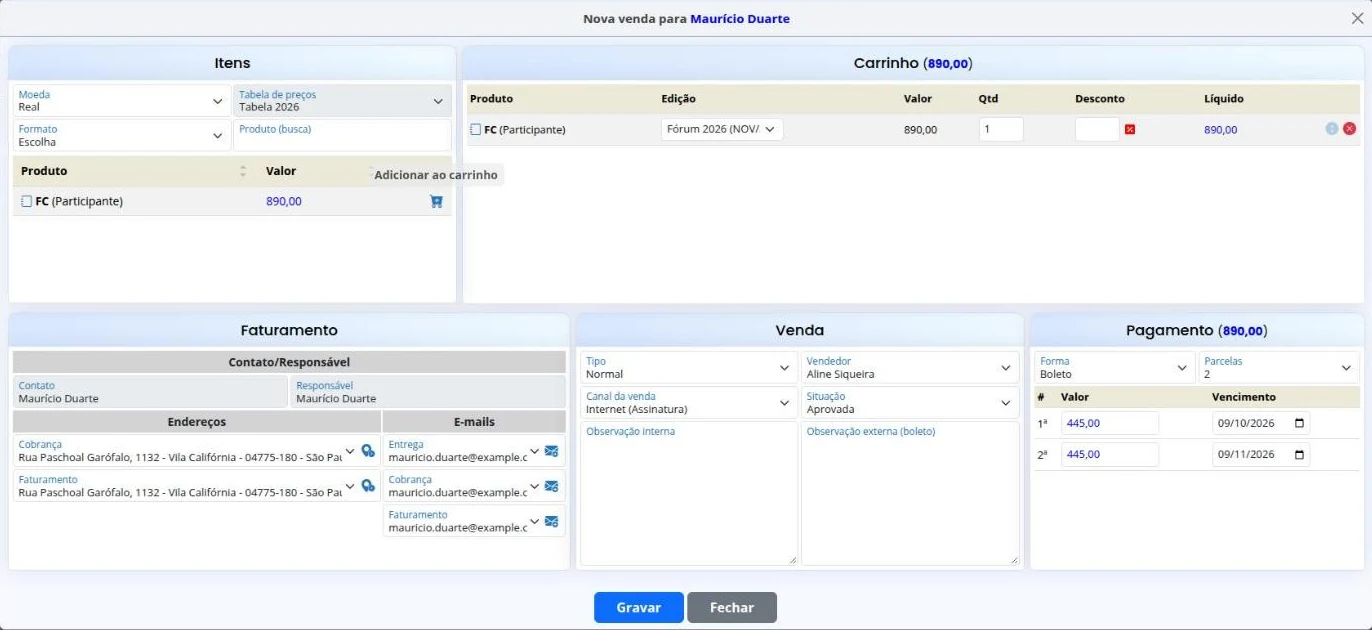
Task: Sort the Itens list by Produto
Action: [243, 171]
